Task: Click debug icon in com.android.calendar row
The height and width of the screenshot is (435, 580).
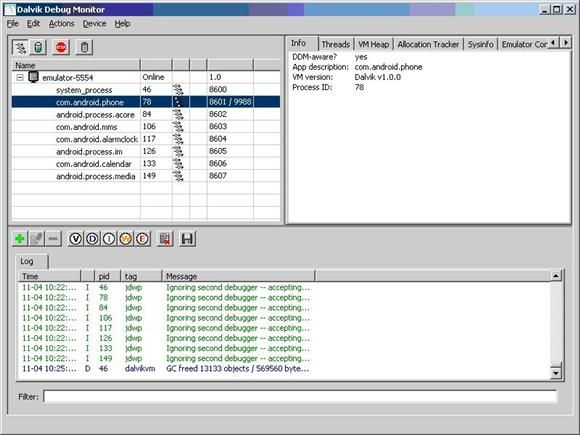Action: coord(178,163)
